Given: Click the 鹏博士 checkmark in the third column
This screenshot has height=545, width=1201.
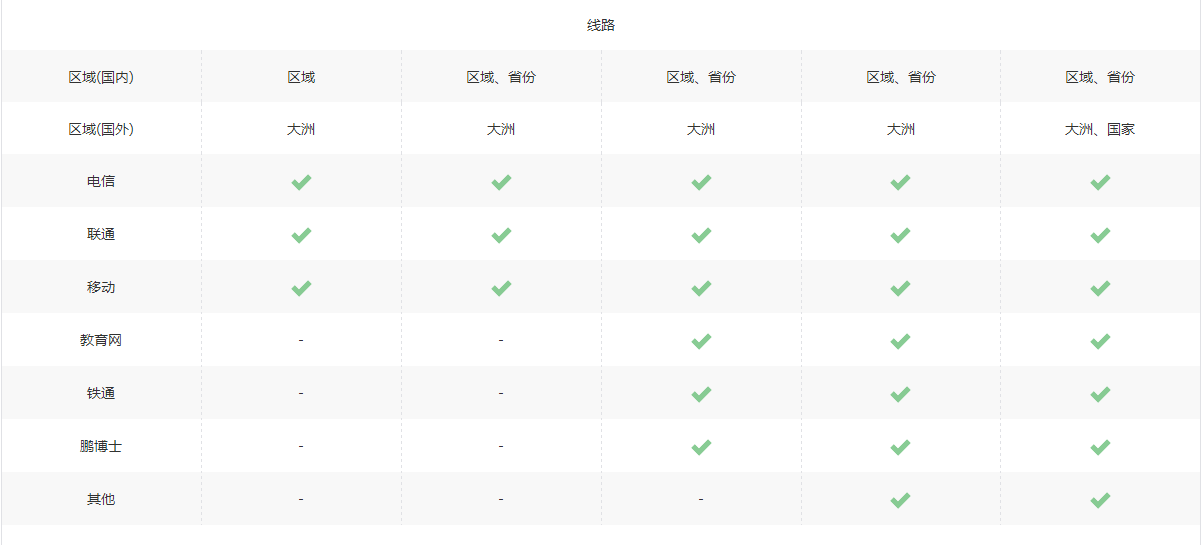Looking at the screenshot, I should pos(701,447).
